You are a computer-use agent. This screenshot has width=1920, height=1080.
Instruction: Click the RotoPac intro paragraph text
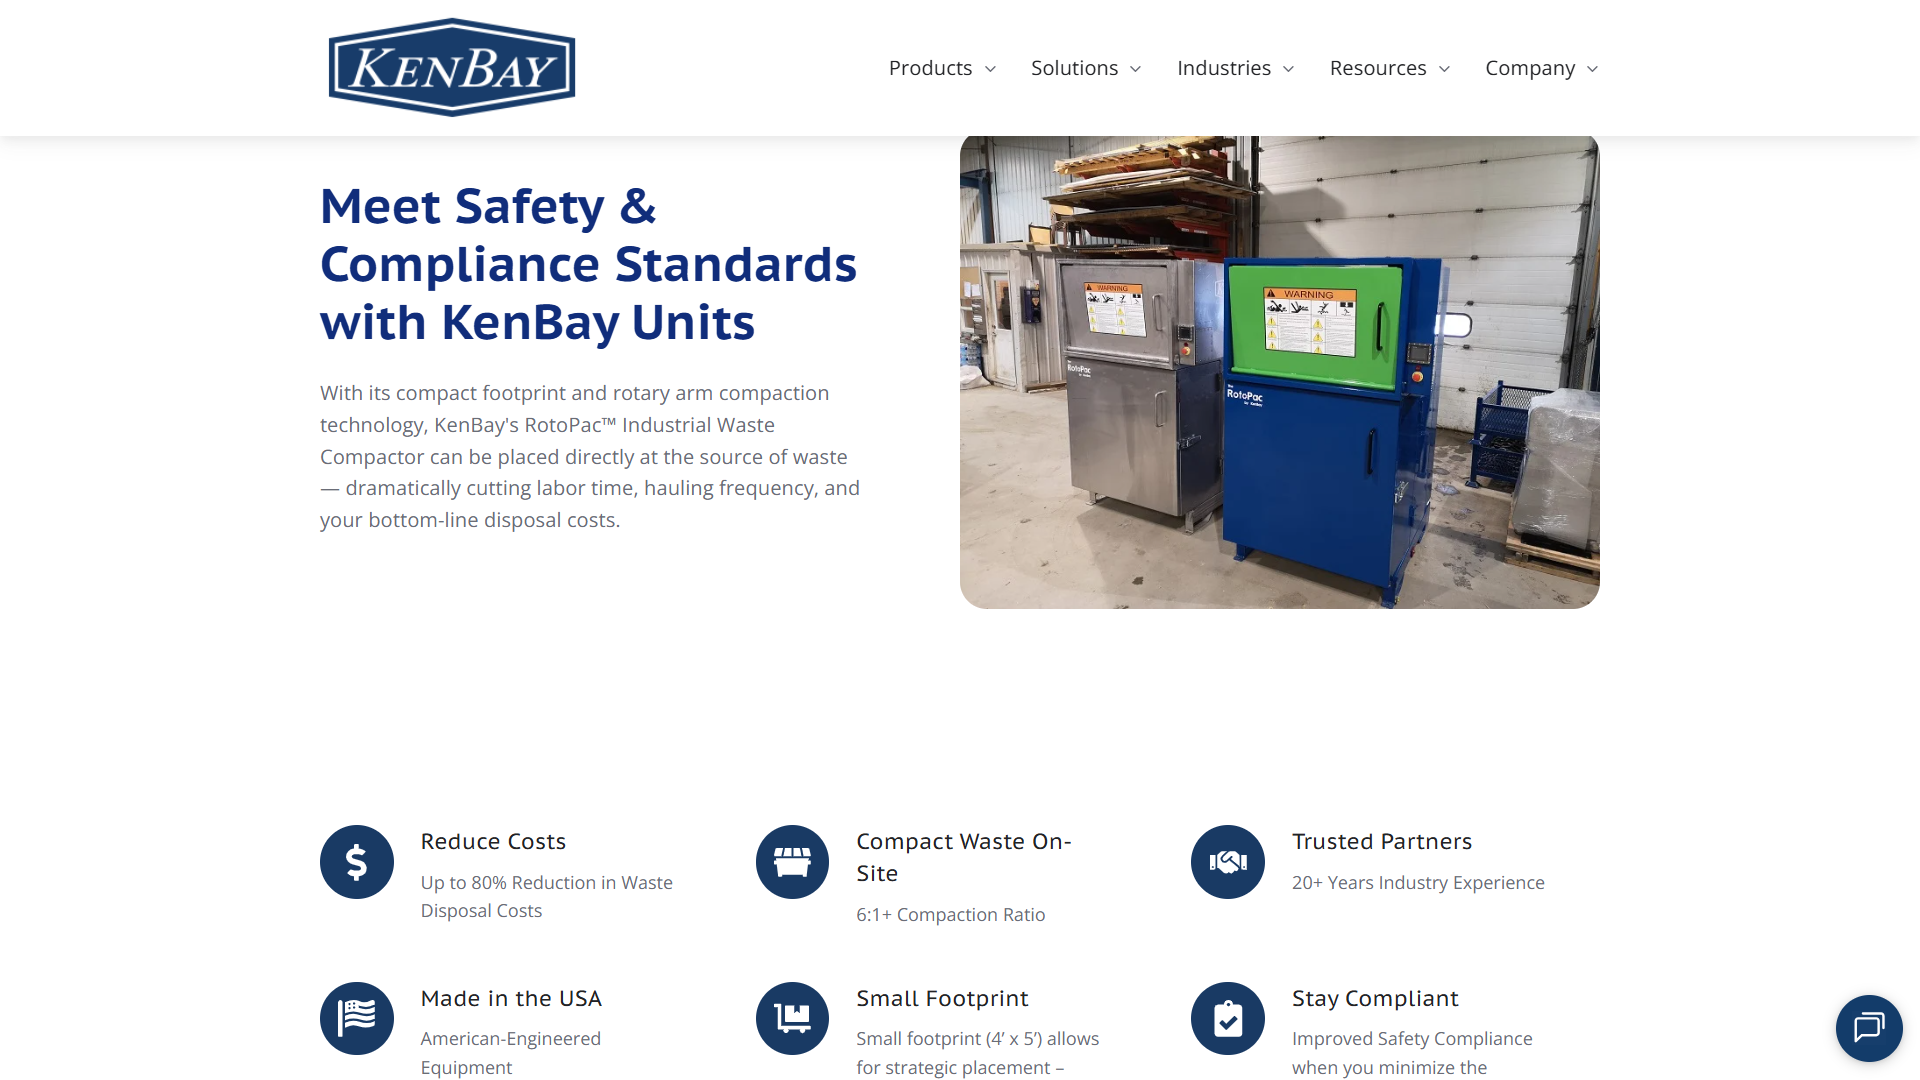click(590, 456)
